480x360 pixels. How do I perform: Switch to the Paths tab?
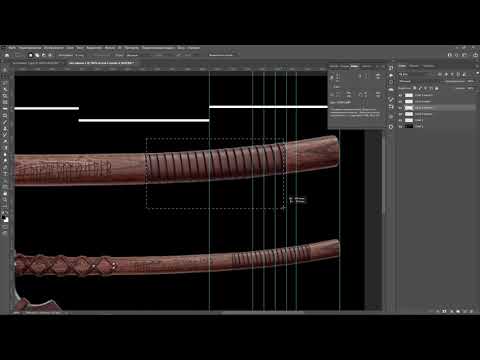429,66
